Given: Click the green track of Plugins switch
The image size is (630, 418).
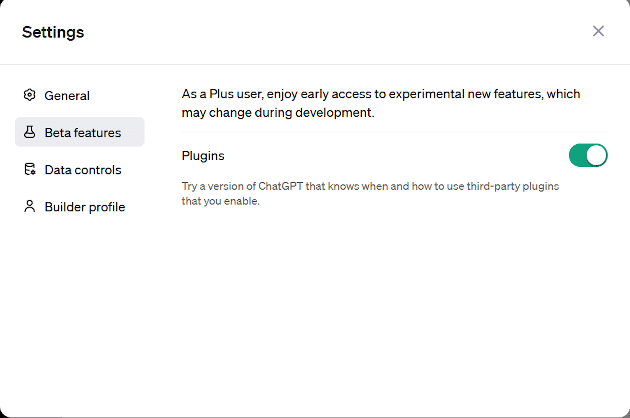Looking at the screenshot, I should click(578, 155).
